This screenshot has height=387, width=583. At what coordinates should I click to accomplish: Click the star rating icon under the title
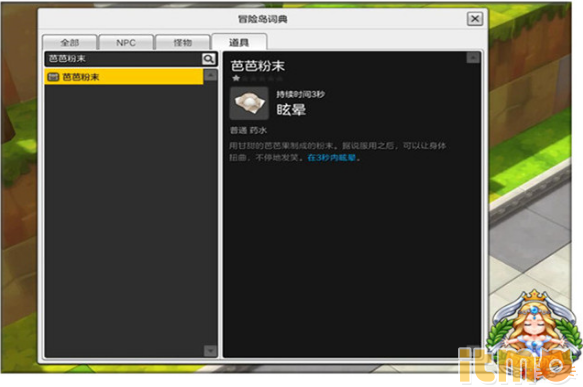click(x=236, y=78)
